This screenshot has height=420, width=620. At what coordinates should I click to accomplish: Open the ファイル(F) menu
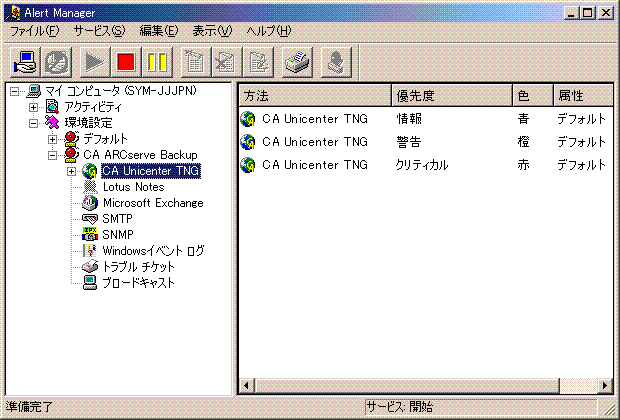tap(34, 31)
